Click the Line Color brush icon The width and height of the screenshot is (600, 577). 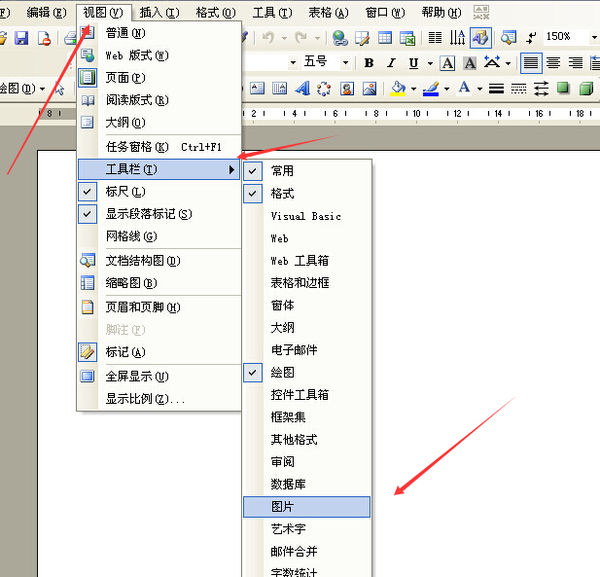[431, 88]
